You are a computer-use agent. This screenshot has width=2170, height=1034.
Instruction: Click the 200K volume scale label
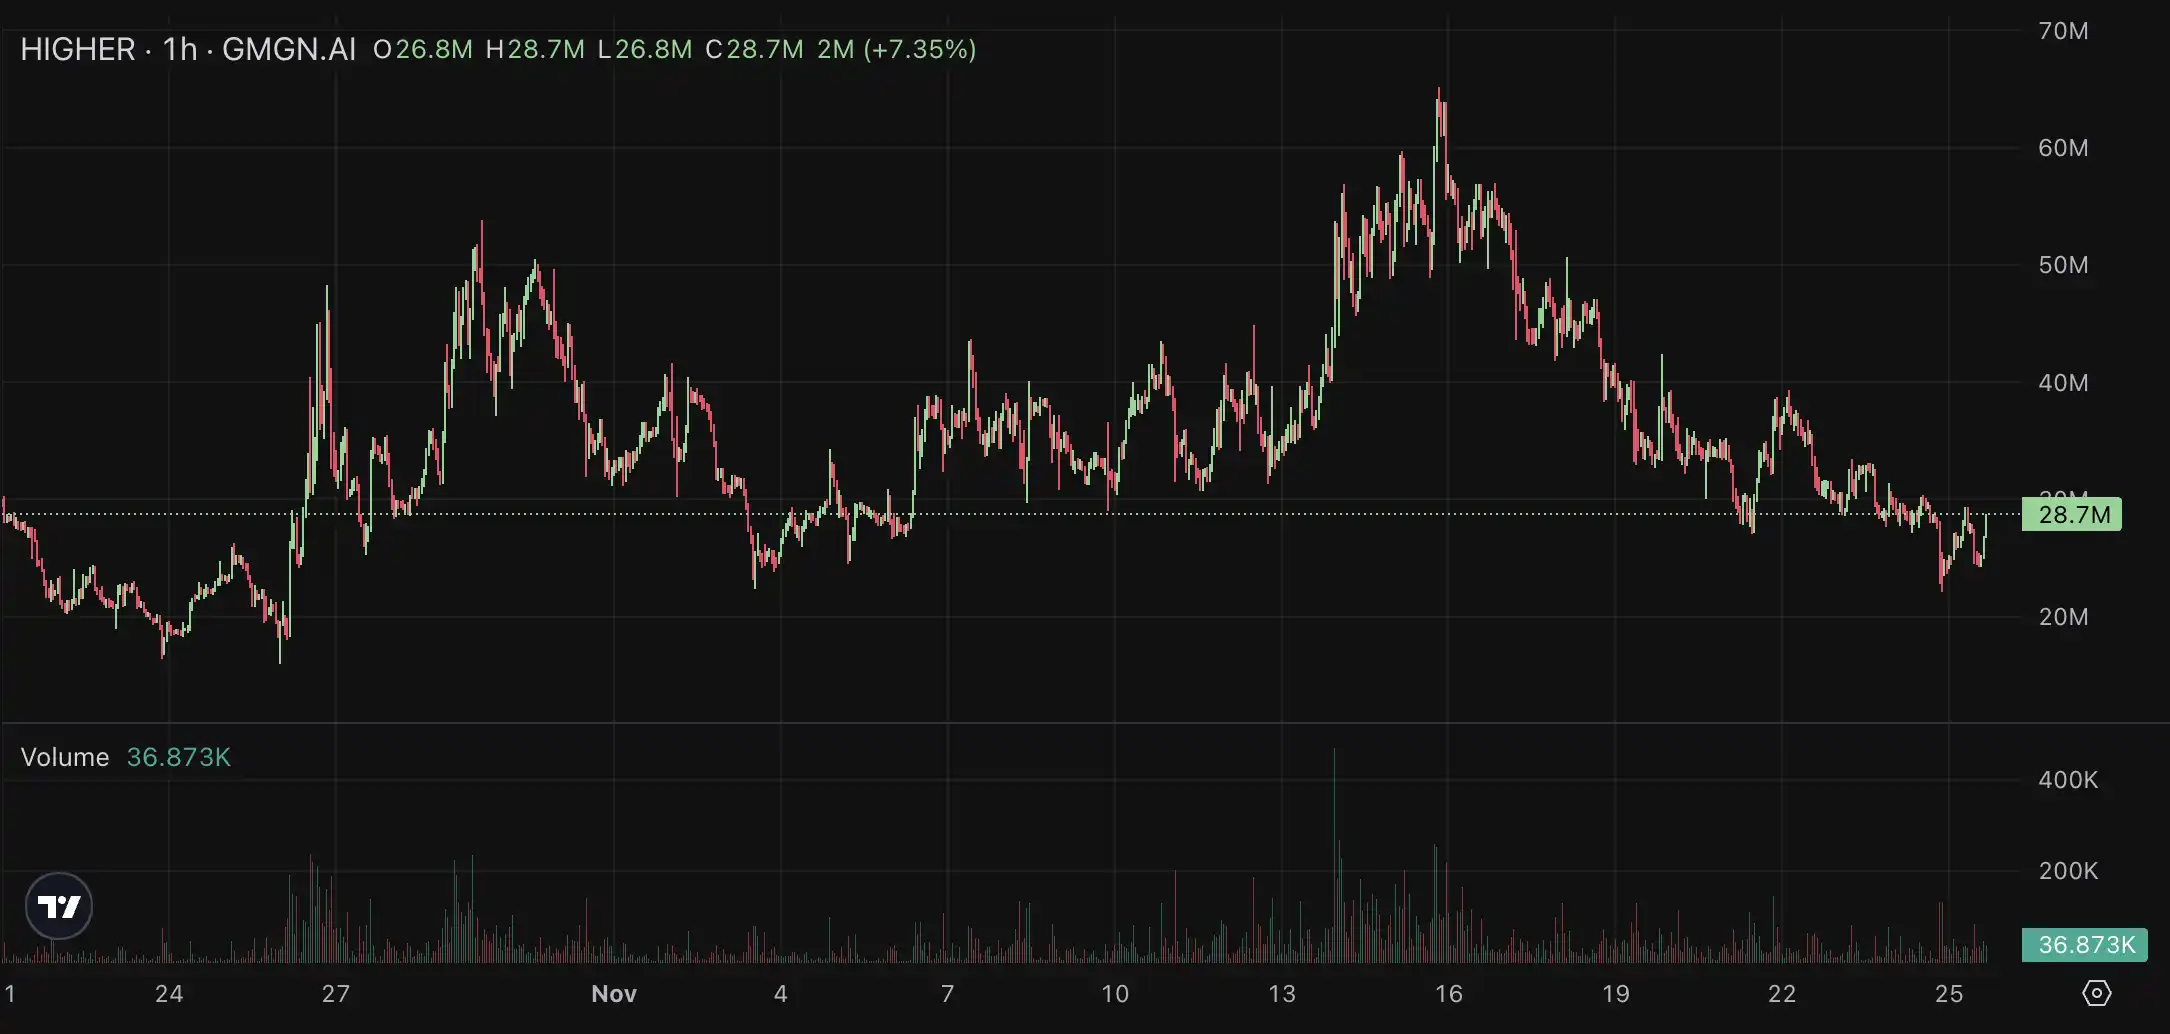pyautogui.click(x=2067, y=871)
